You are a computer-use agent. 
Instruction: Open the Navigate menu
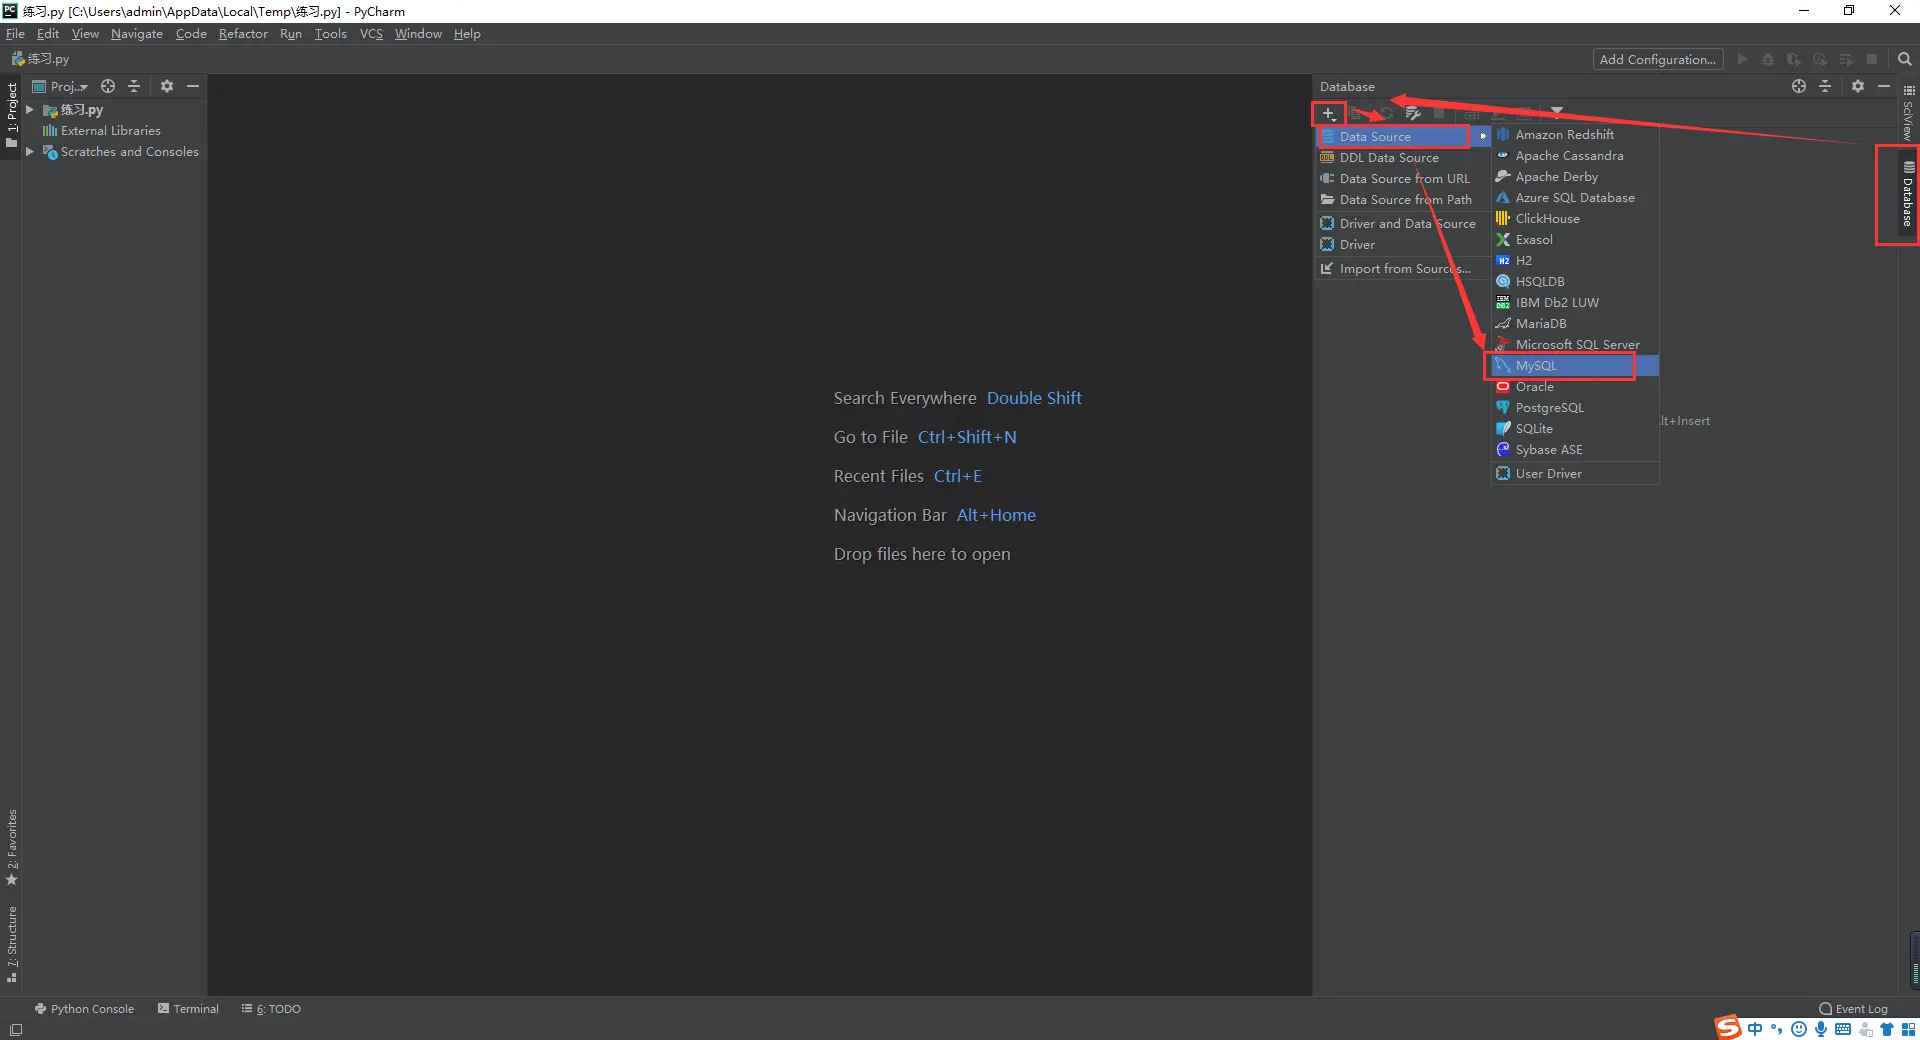pyautogui.click(x=137, y=34)
